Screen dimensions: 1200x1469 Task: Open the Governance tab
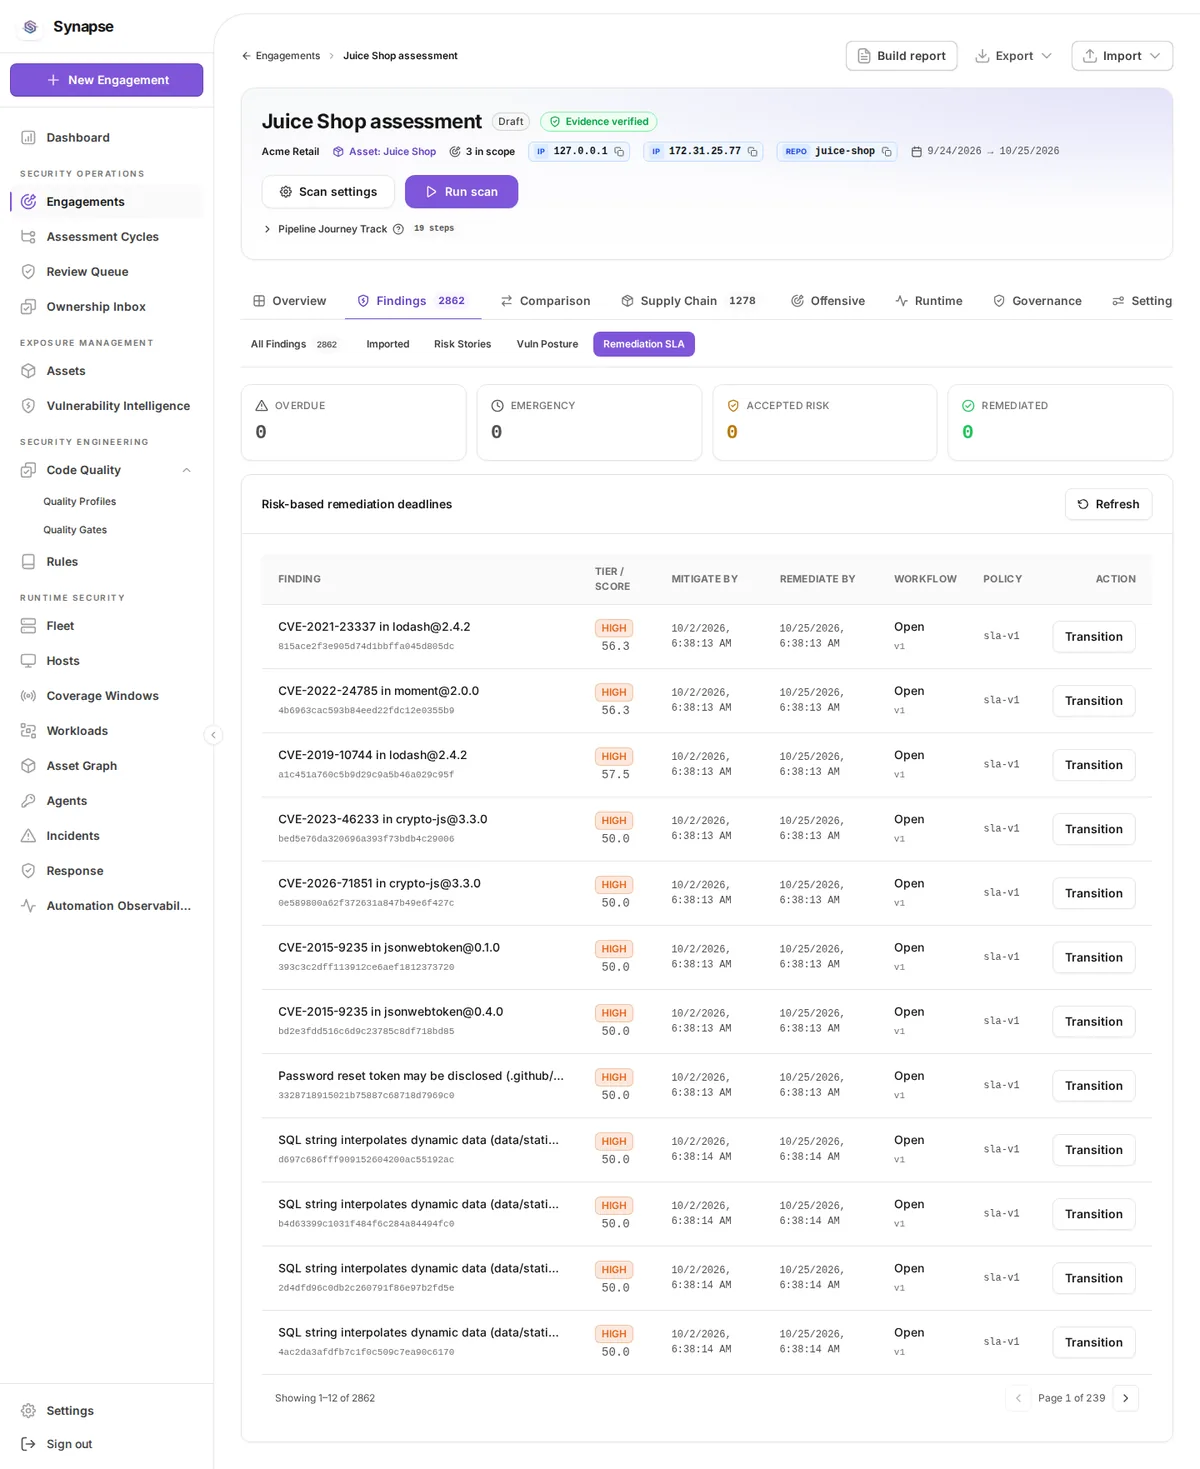click(x=1037, y=301)
